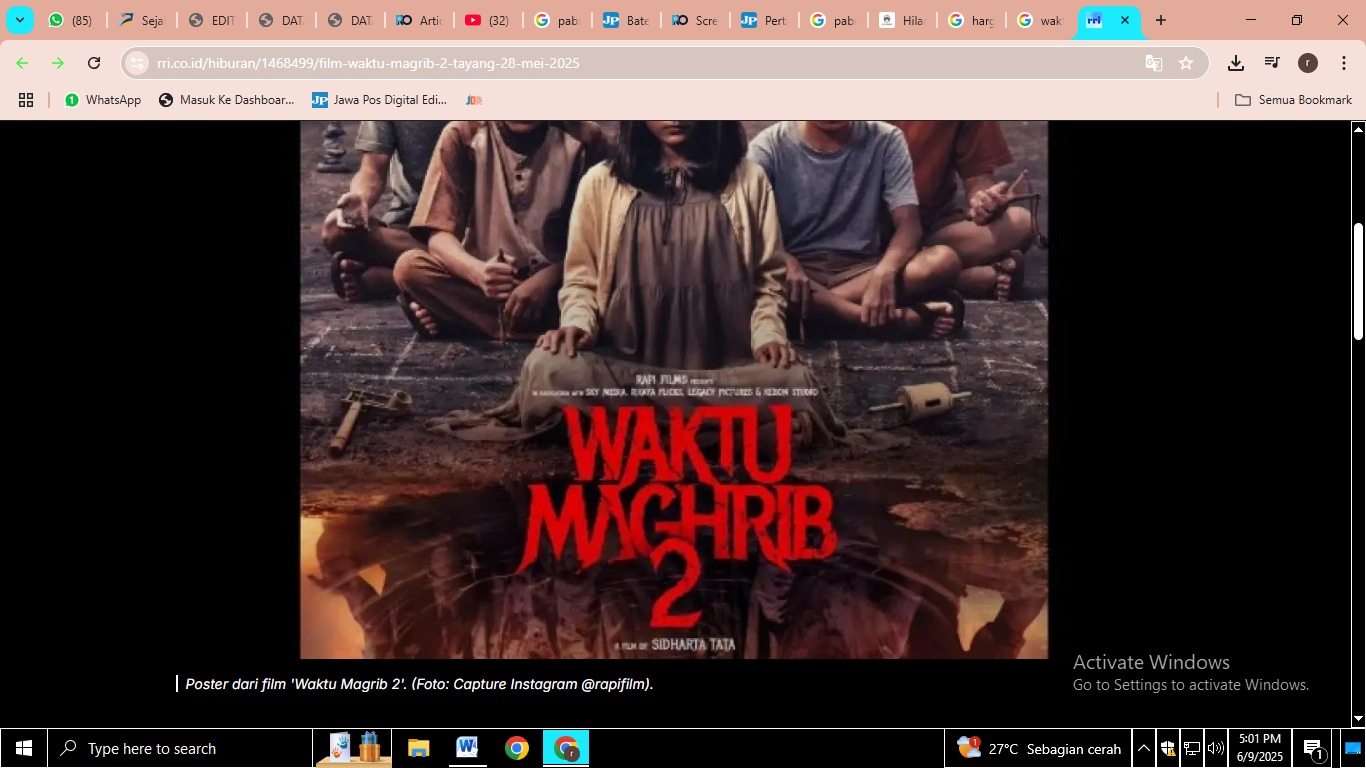The width and height of the screenshot is (1366, 768).
Task: Open the Windows Security tray icon
Action: point(1167,748)
